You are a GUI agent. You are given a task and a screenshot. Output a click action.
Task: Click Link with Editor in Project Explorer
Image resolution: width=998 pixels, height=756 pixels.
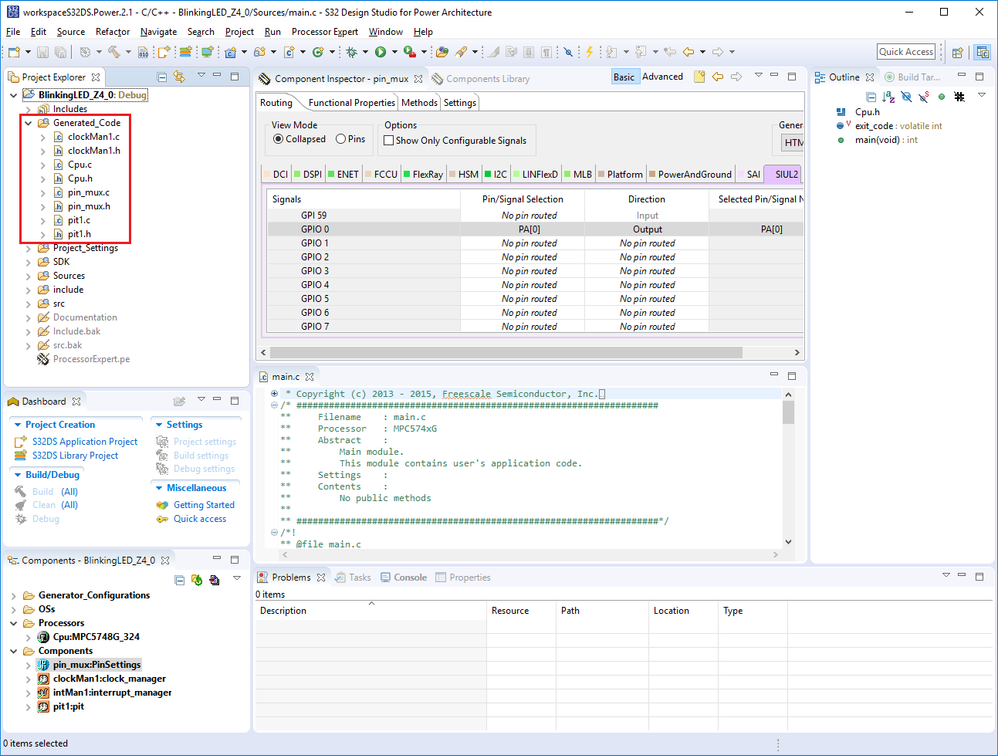pyautogui.click(x=180, y=77)
